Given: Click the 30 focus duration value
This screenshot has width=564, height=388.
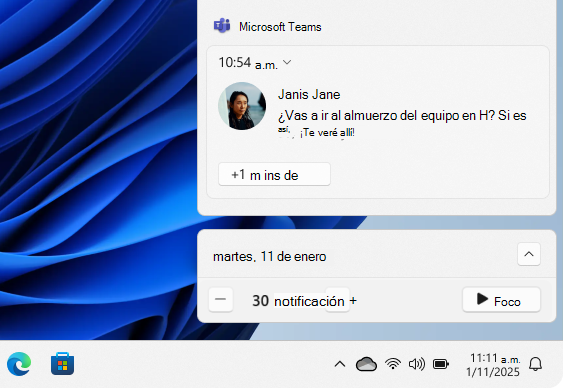Looking at the screenshot, I should pos(260,301).
